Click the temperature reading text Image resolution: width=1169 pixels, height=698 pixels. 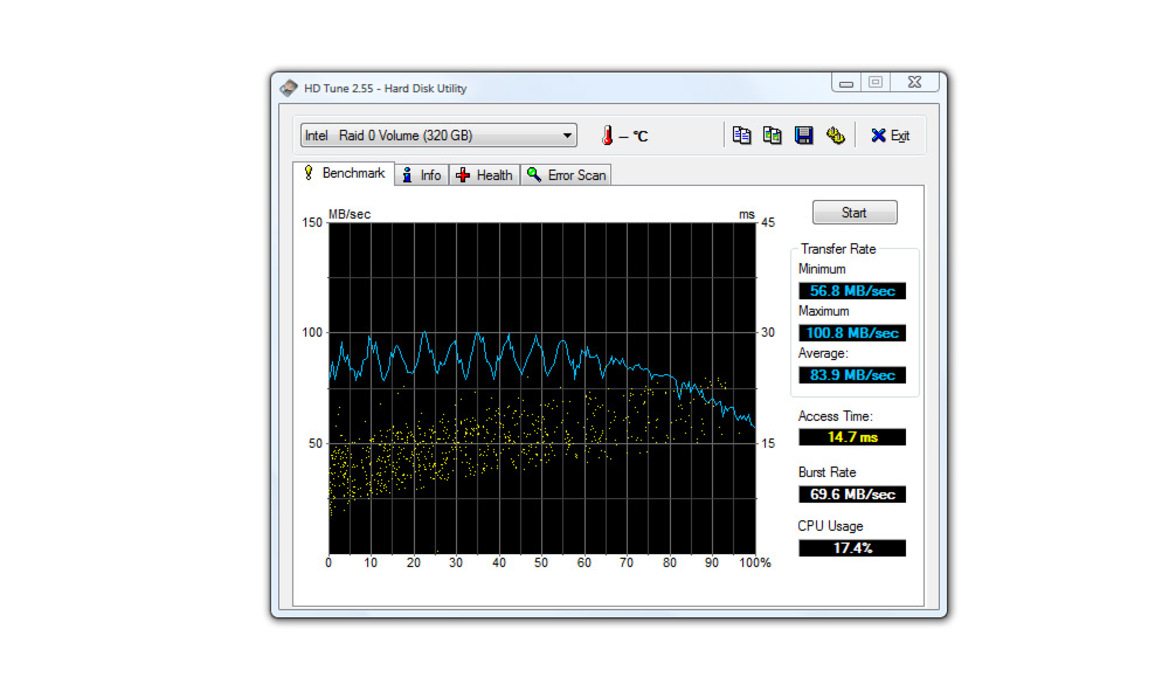(634, 136)
